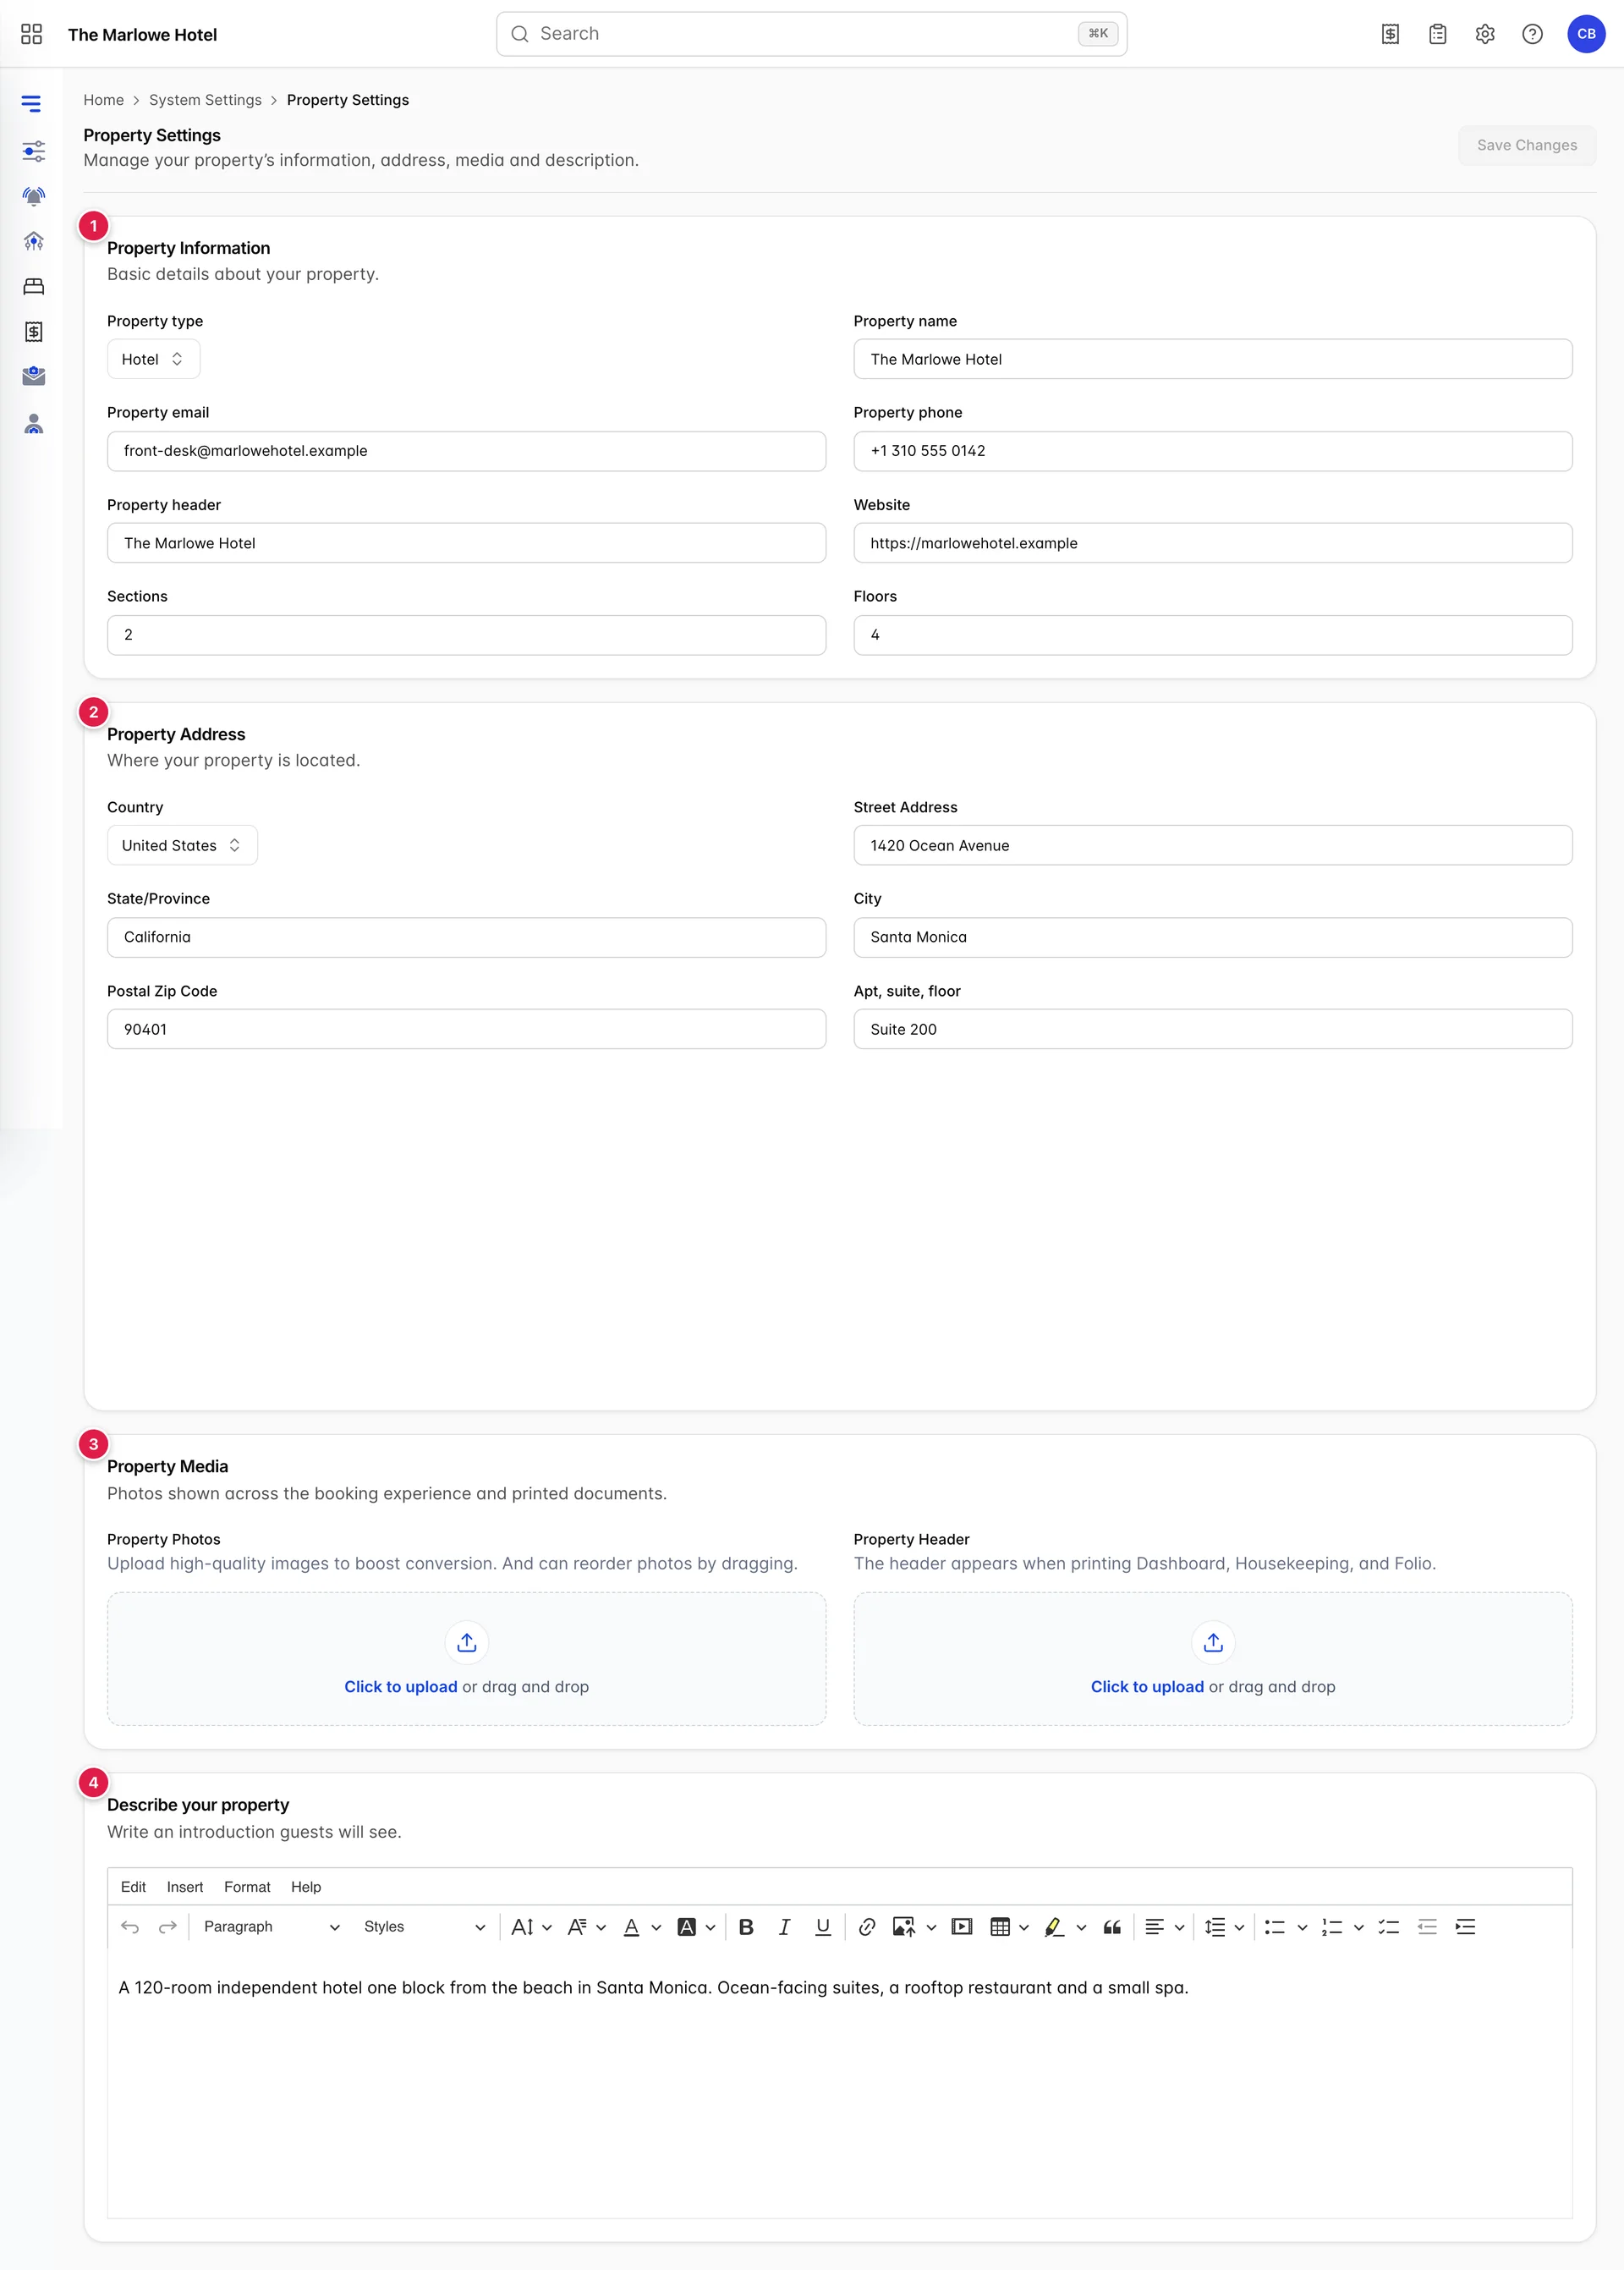Image resolution: width=1624 pixels, height=2270 pixels.
Task: Click the Property name field
Action: pyautogui.click(x=1212, y=359)
